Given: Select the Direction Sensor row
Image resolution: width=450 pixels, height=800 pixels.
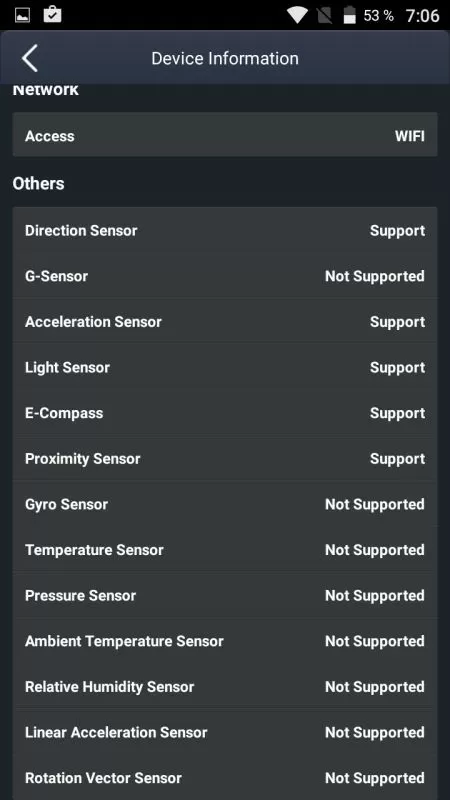Looking at the screenshot, I should click(x=225, y=231).
